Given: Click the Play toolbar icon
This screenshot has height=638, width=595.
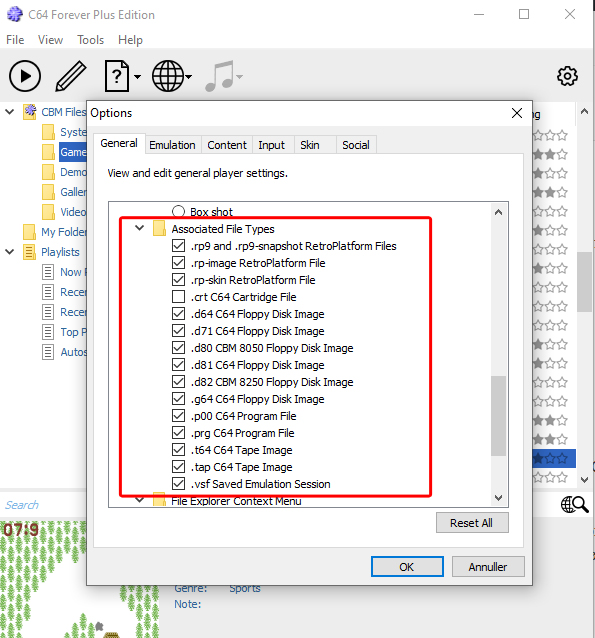Looking at the screenshot, I should pos(25,76).
